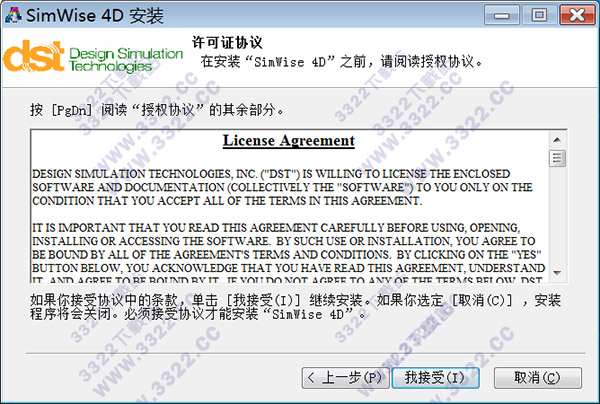Click the "在安装“SimWise 4D”之前" subtitle text
This screenshot has height=404, width=600.
click(x=341, y=62)
